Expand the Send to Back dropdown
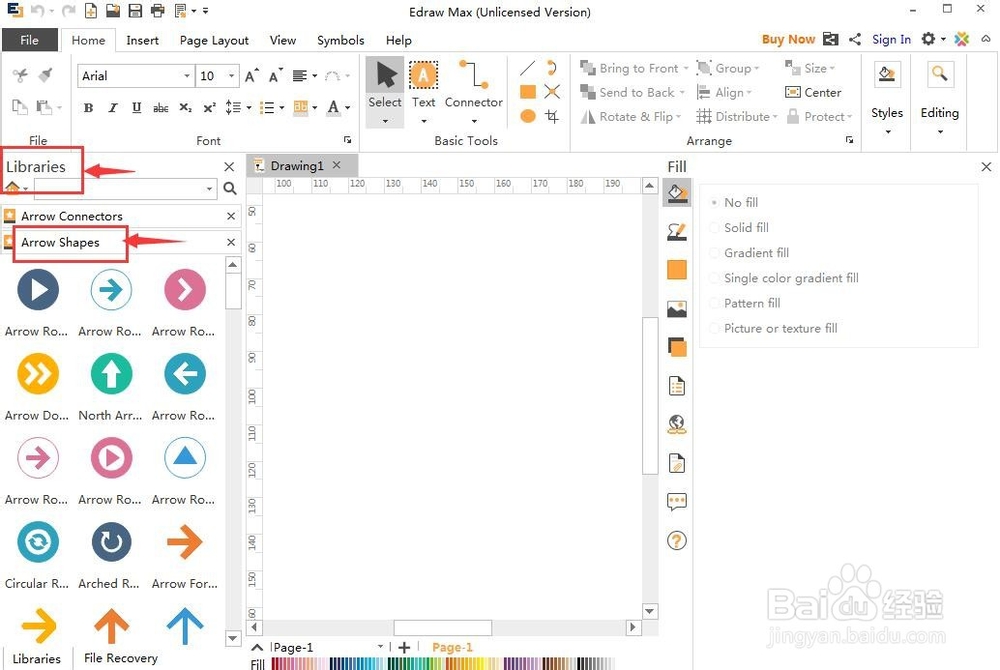1000x670 pixels. point(682,92)
